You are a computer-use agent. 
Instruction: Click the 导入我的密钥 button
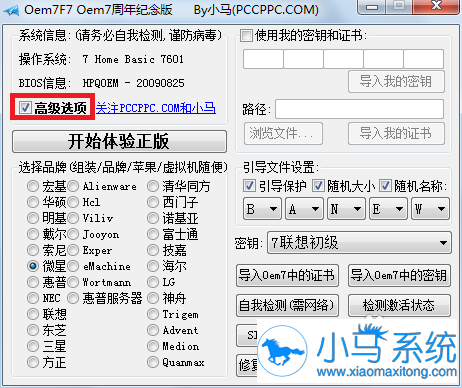[x=396, y=81]
